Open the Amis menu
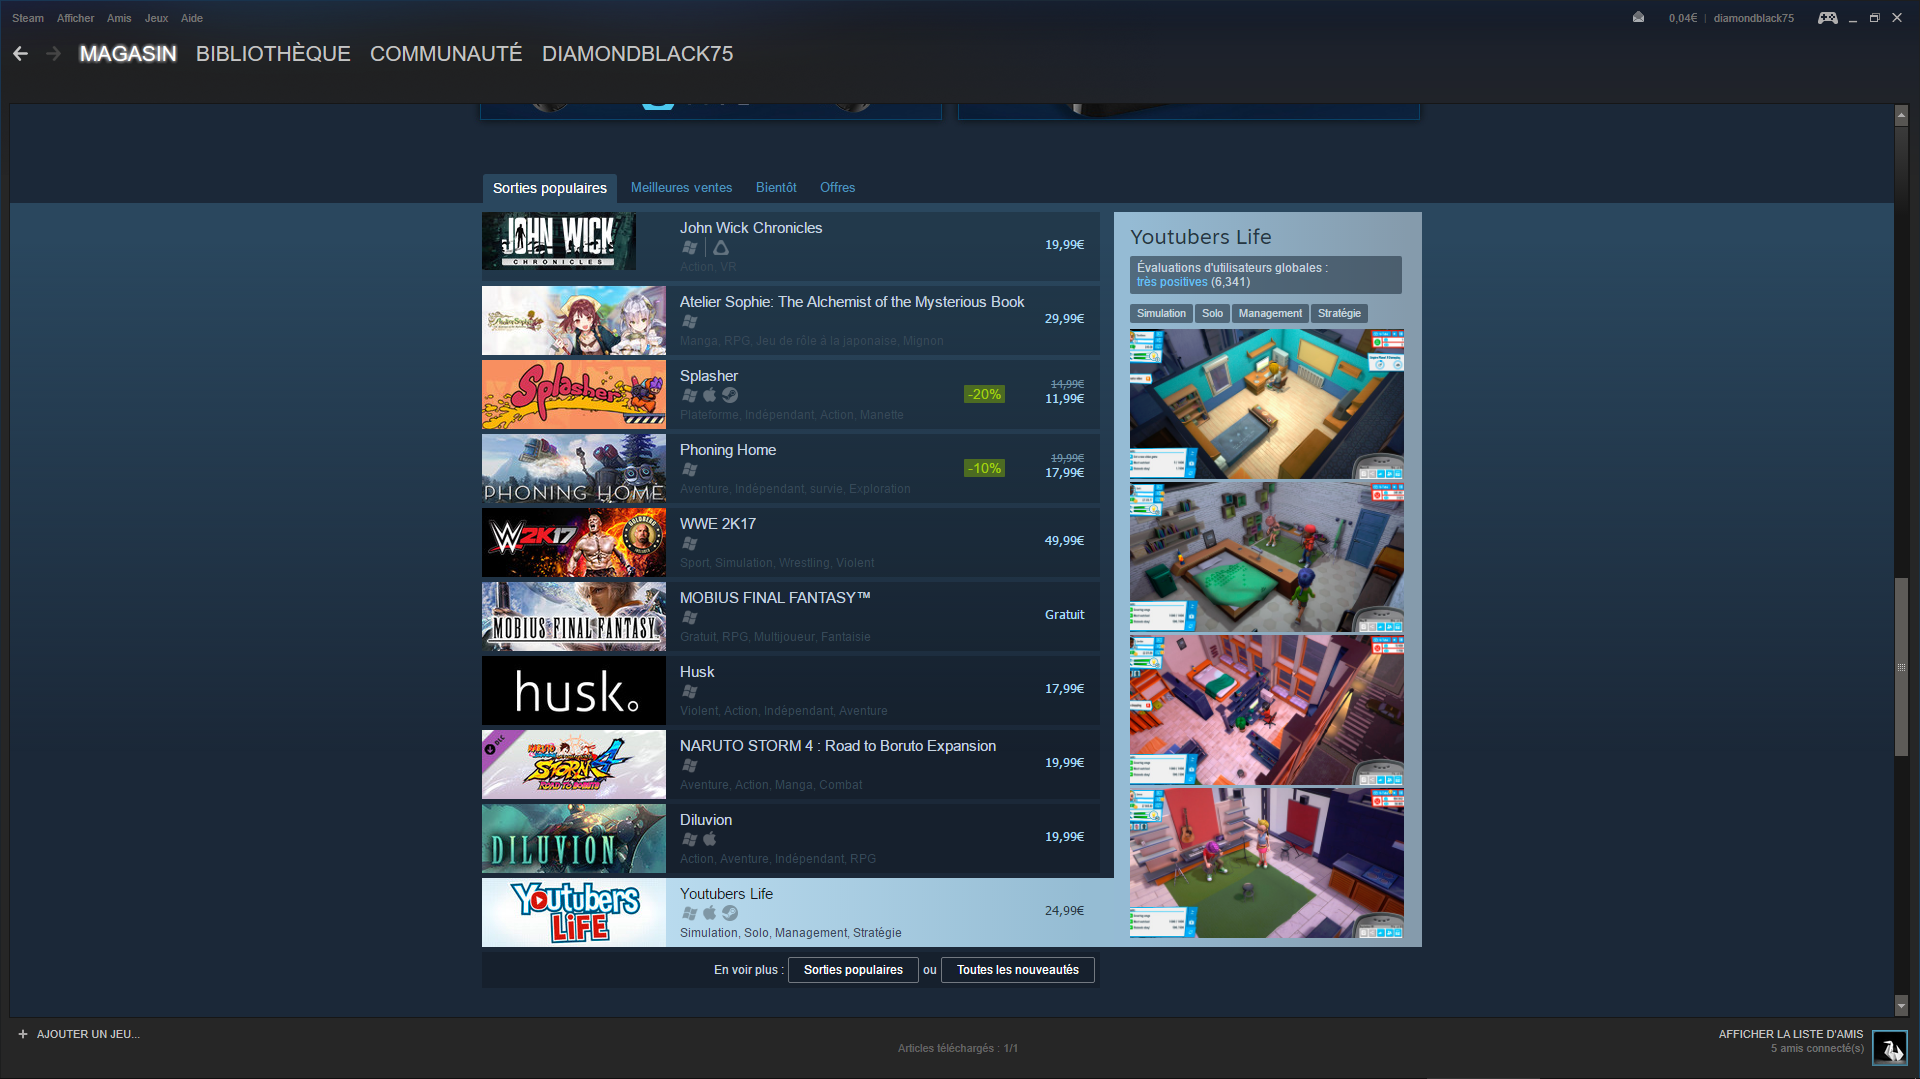The image size is (1920, 1079). pos(119,18)
